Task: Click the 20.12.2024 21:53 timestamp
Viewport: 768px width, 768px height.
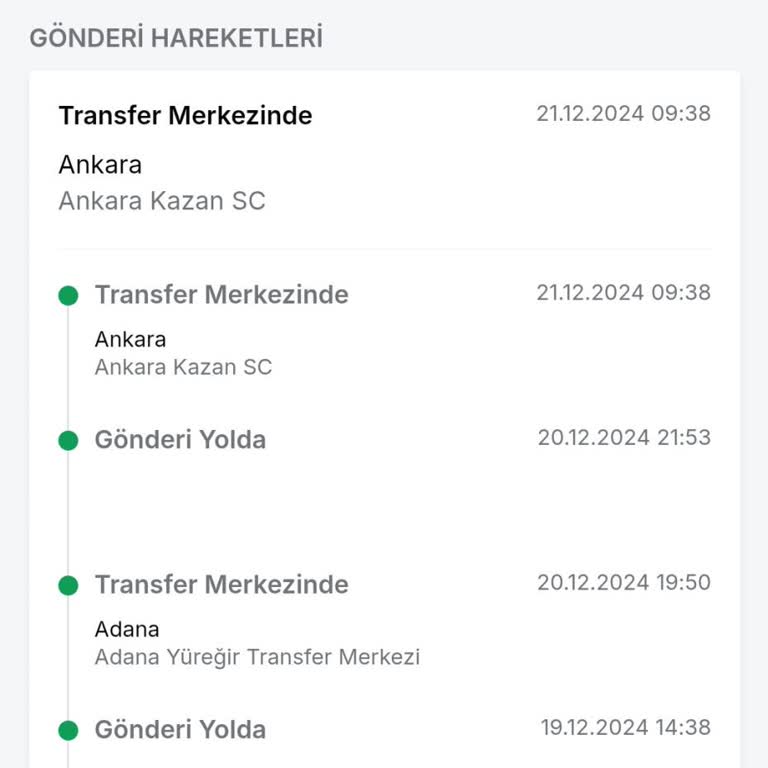Action: click(x=624, y=438)
